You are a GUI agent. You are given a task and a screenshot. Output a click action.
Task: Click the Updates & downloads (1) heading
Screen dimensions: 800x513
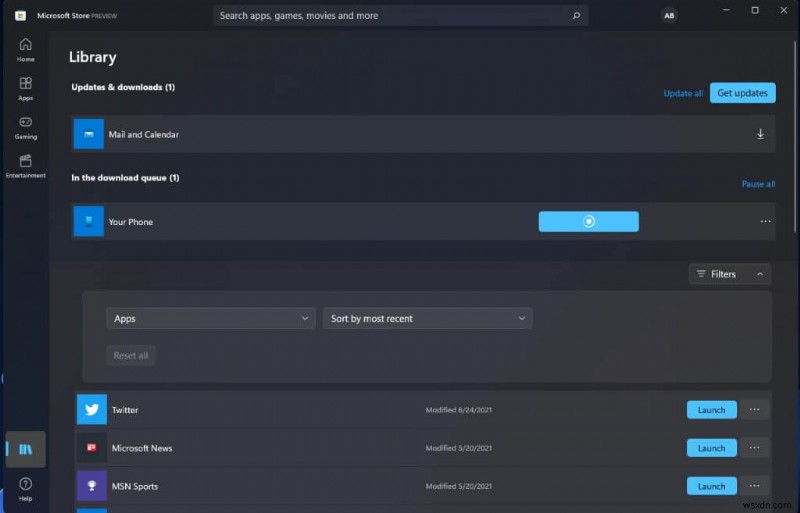[x=123, y=87]
